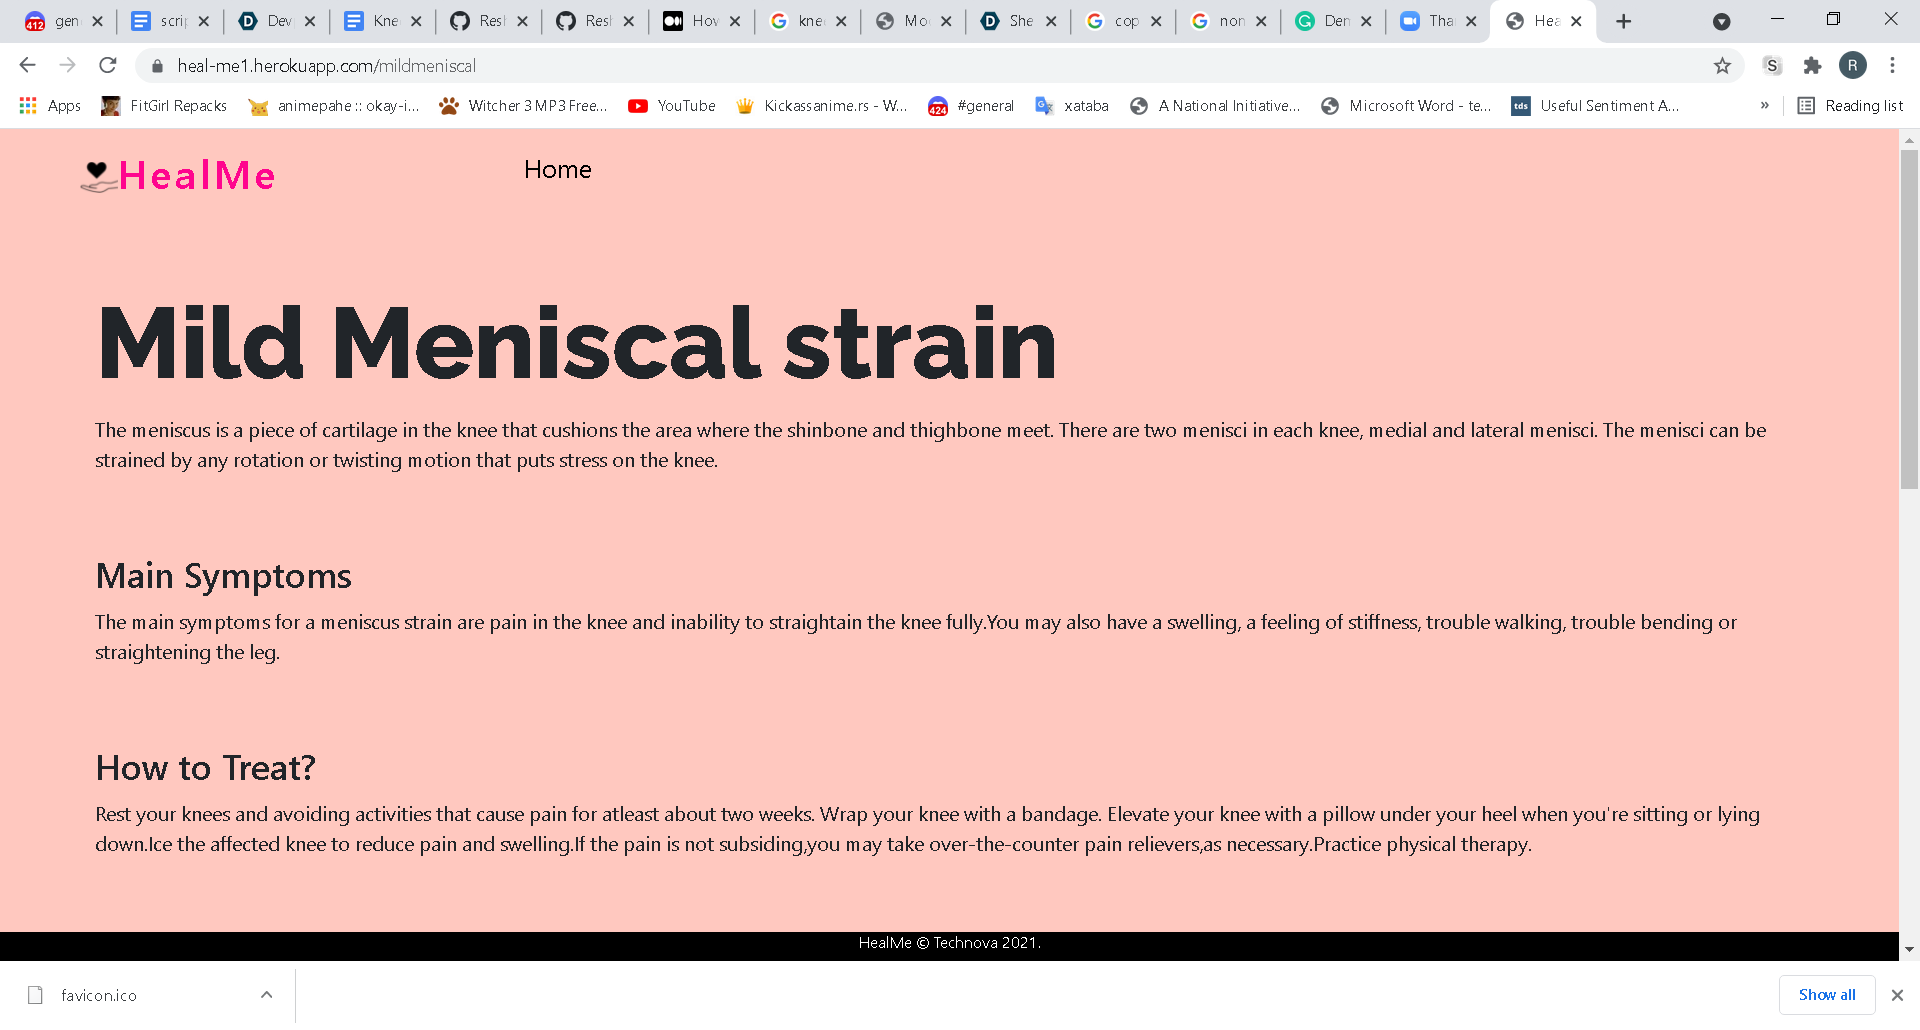Expand hidden bookmarks with the chevron
The image size is (1920, 1030).
pos(1765,106)
